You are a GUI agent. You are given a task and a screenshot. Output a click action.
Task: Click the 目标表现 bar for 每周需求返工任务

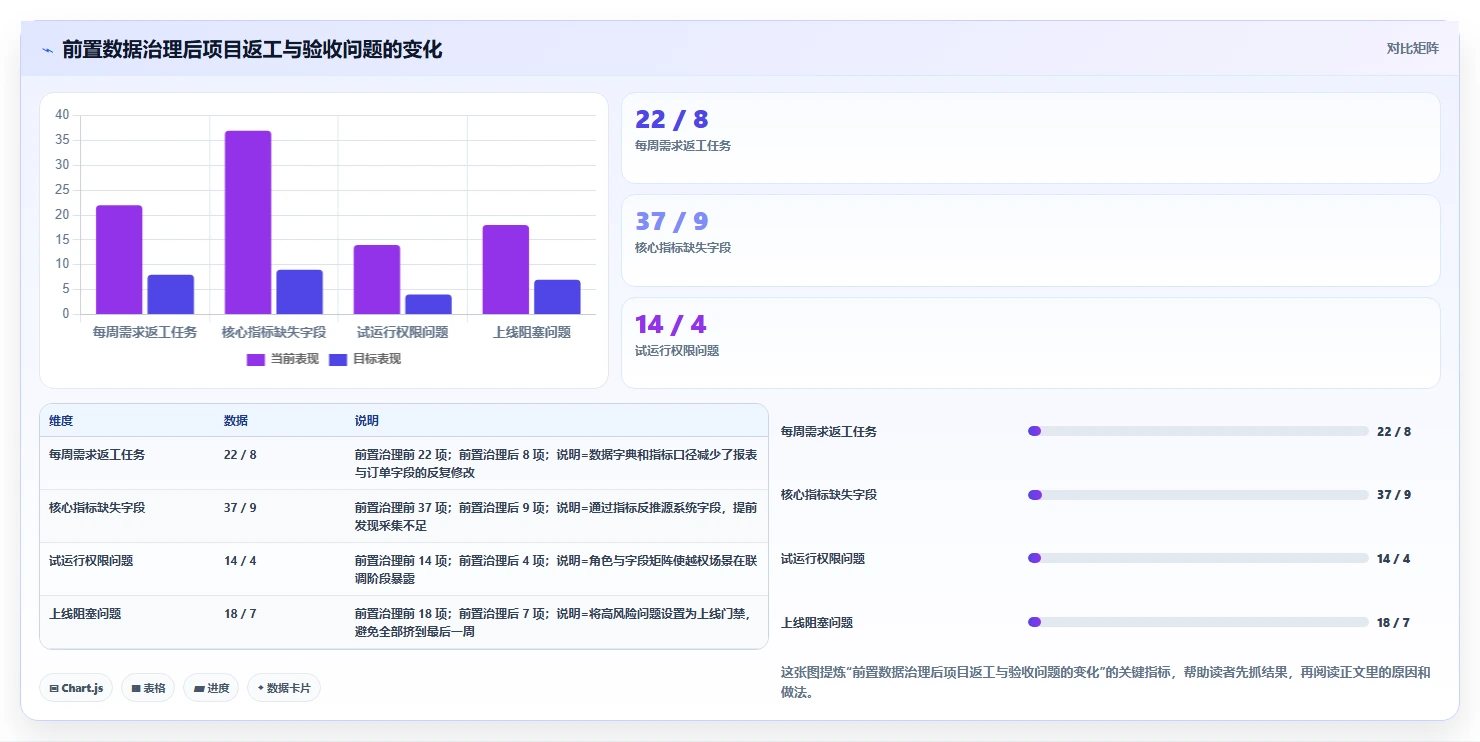coord(171,294)
